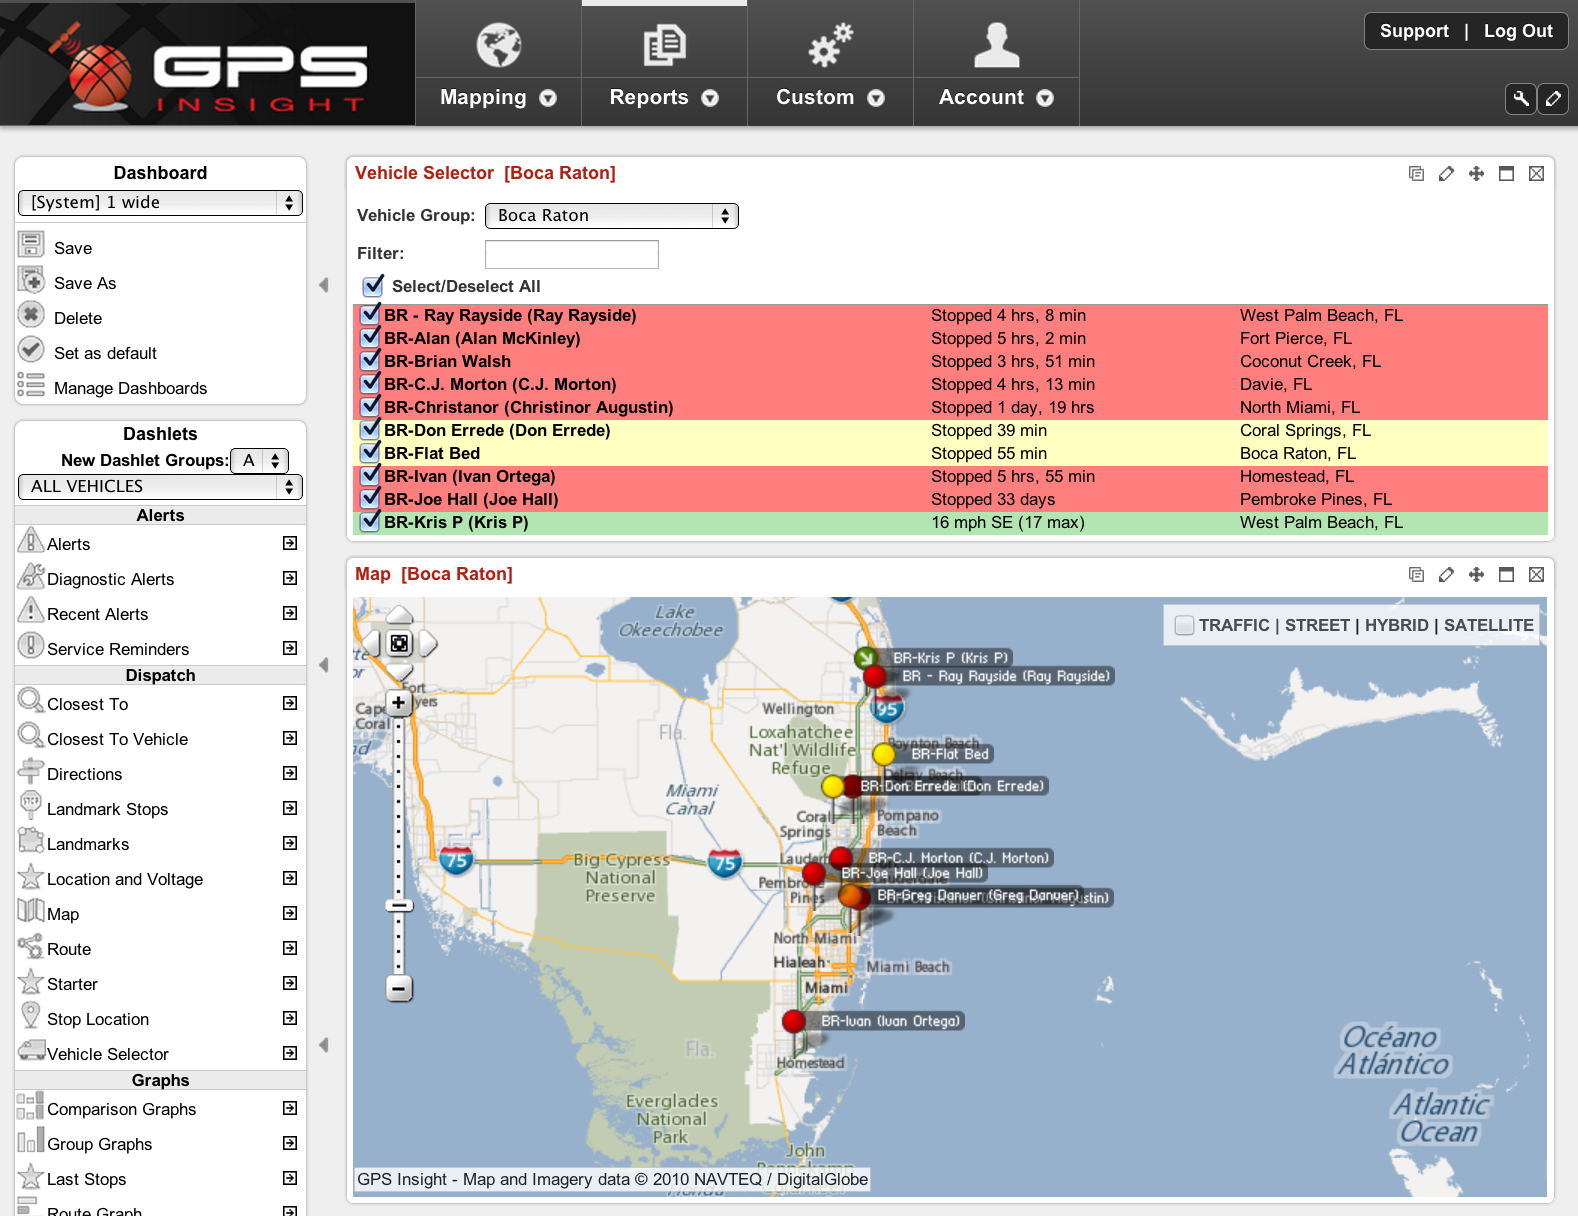Open the ALL VEHICLES dropdown
Viewport: 1578px width, 1216px height.
point(160,487)
